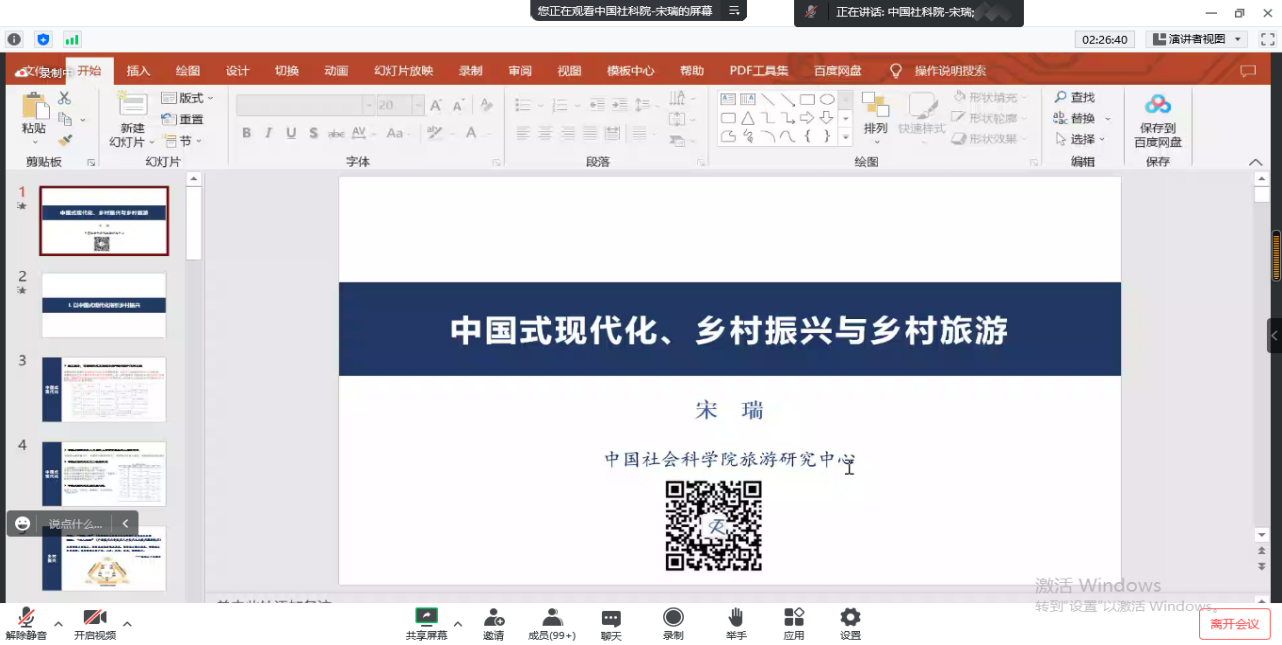This screenshot has height=645, width=1282.
Task: Turn on the video camera
Action: tap(95, 618)
